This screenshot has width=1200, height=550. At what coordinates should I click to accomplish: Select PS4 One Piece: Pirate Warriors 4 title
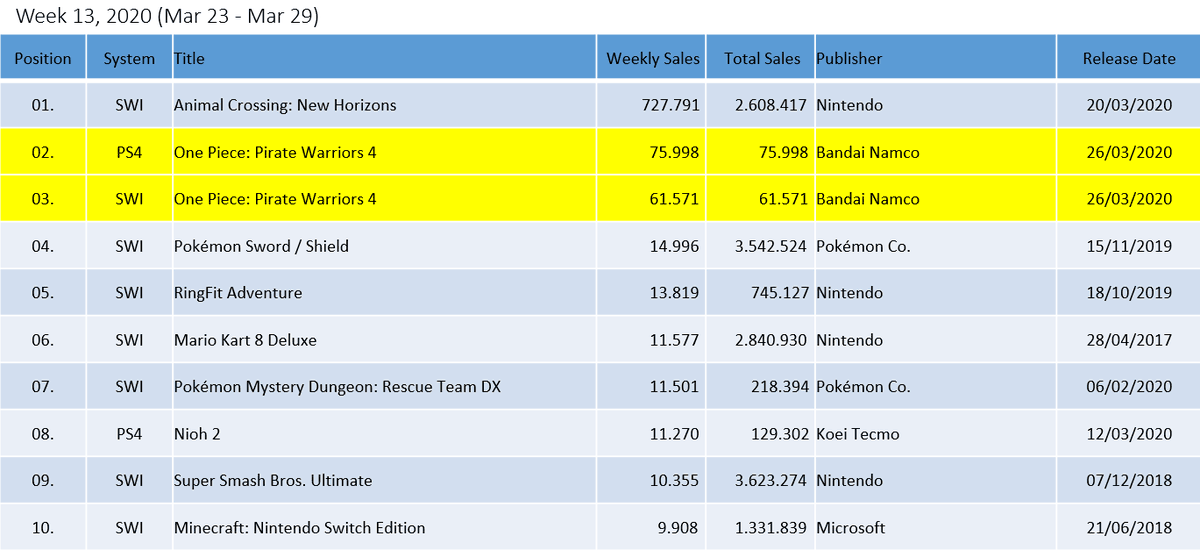[275, 152]
